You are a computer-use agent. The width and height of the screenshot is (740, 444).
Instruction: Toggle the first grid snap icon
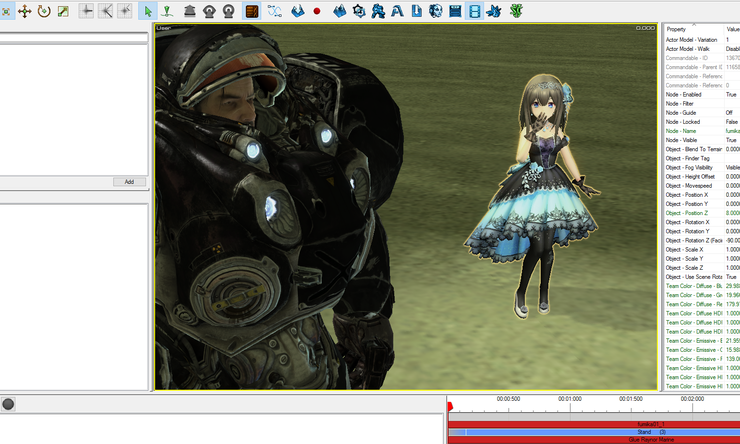click(86, 11)
